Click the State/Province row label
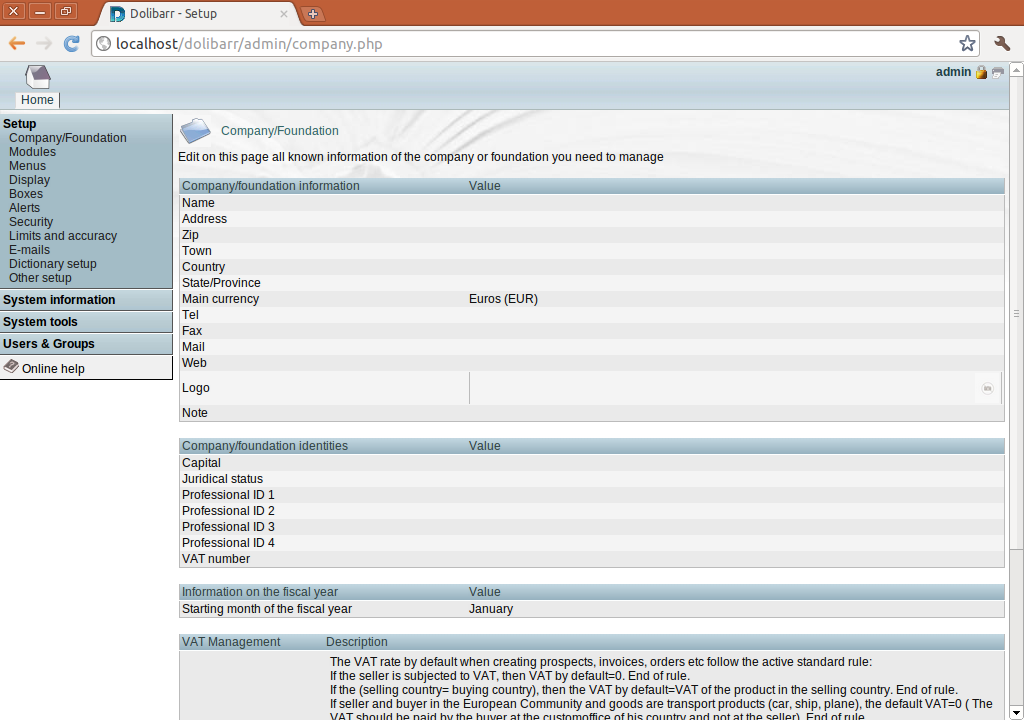This screenshot has height=720, width=1024. 221,283
